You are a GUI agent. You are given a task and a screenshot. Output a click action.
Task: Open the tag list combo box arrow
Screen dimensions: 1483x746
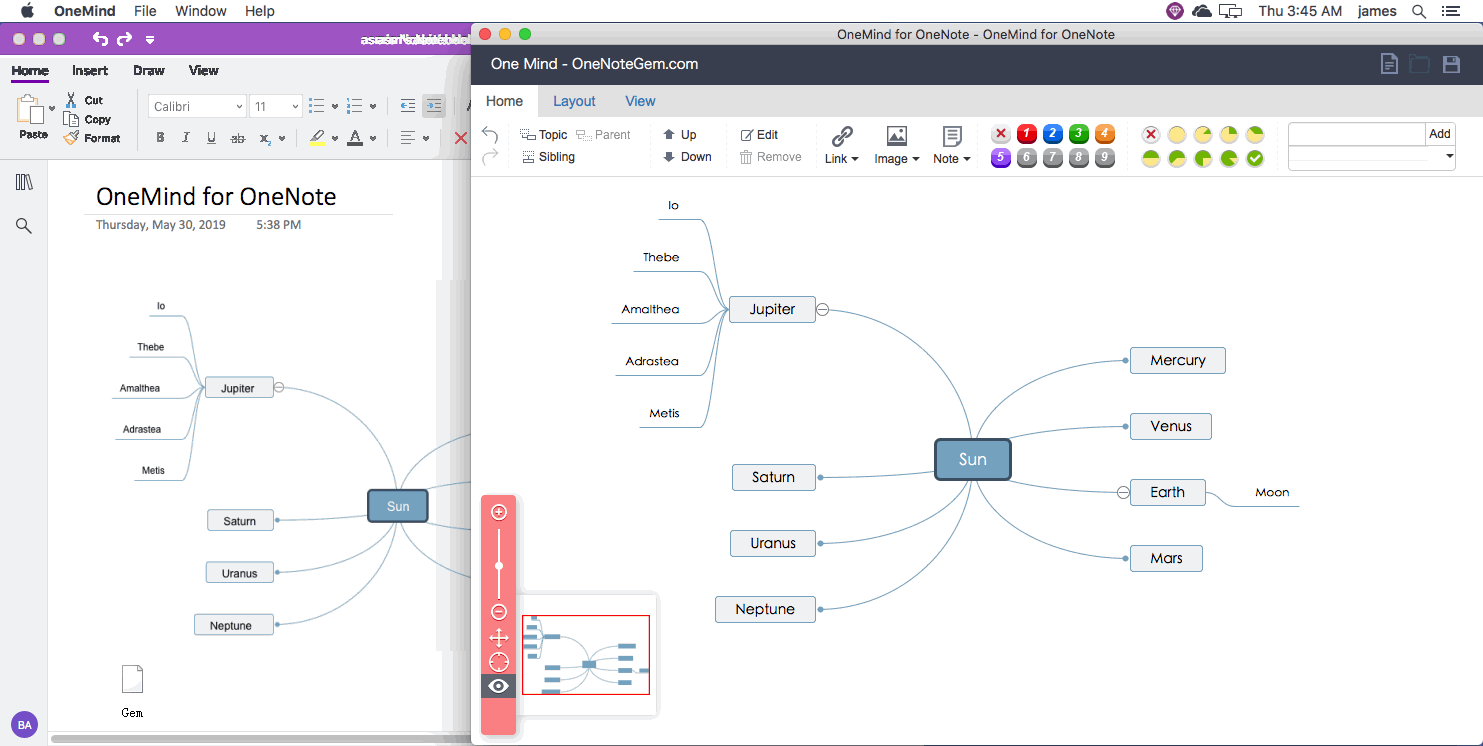(1449, 157)
